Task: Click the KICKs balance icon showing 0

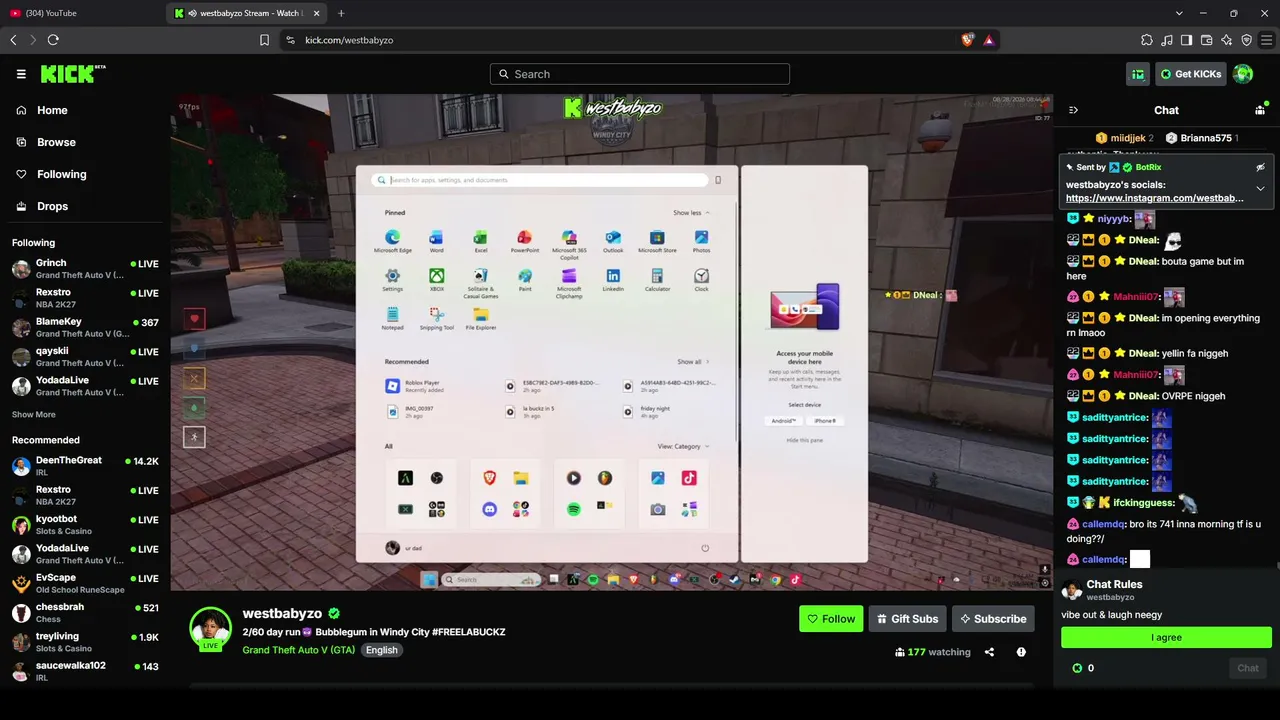Action: (1077, 668)
